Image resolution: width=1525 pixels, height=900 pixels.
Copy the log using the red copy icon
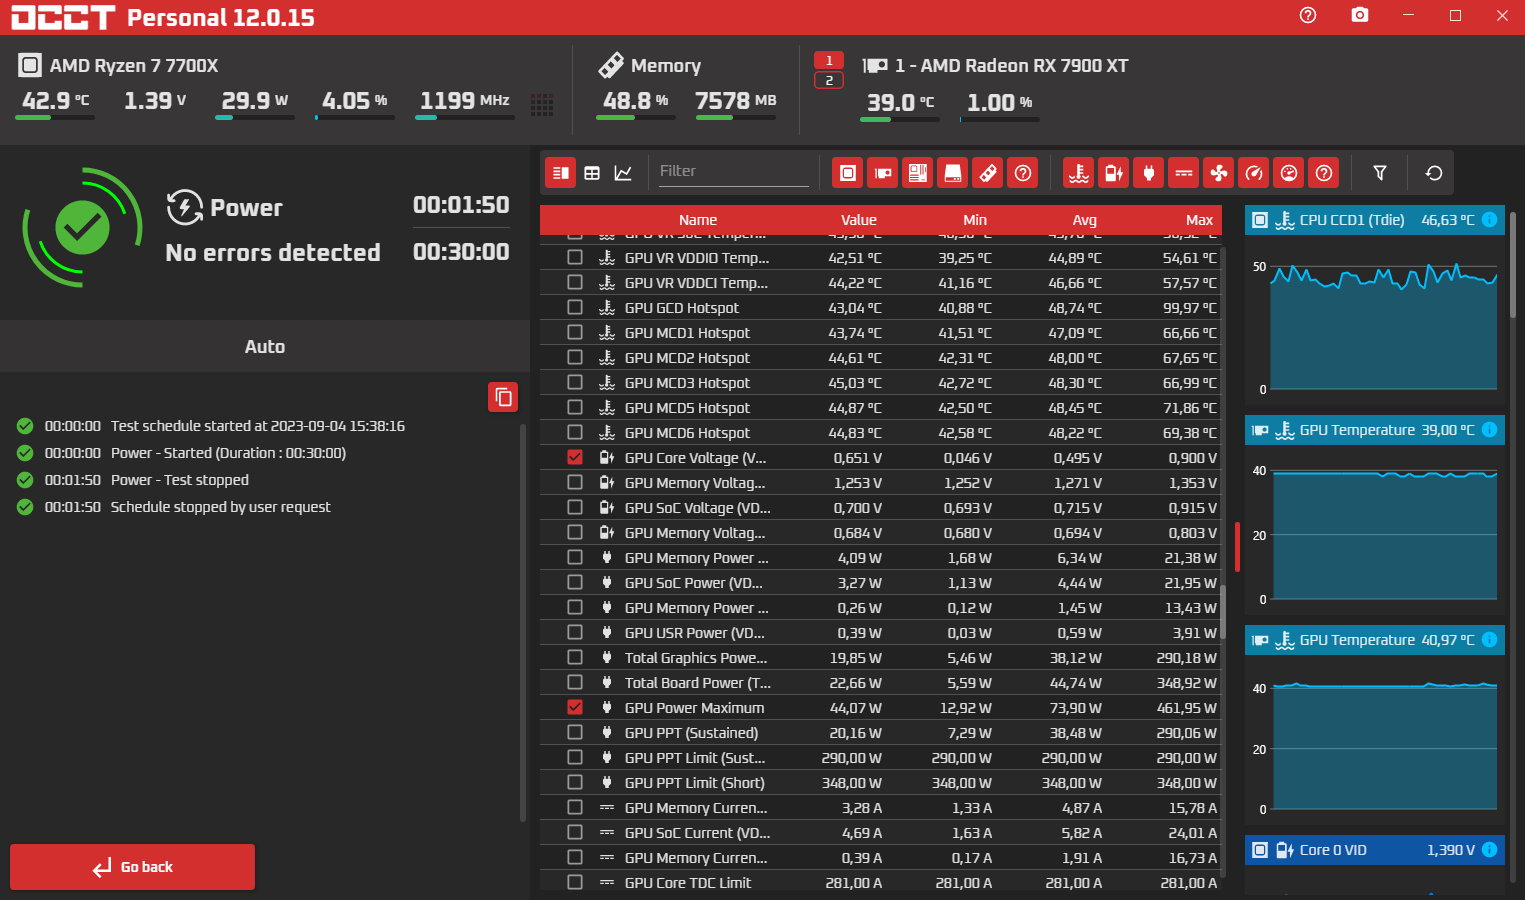[503, 397]
